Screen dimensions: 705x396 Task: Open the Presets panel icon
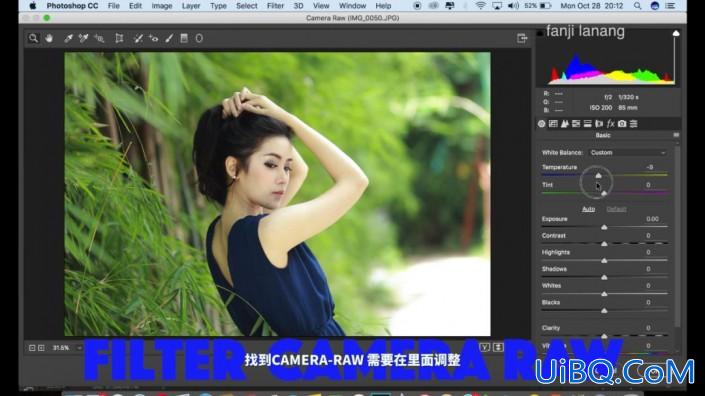[634, 124]
